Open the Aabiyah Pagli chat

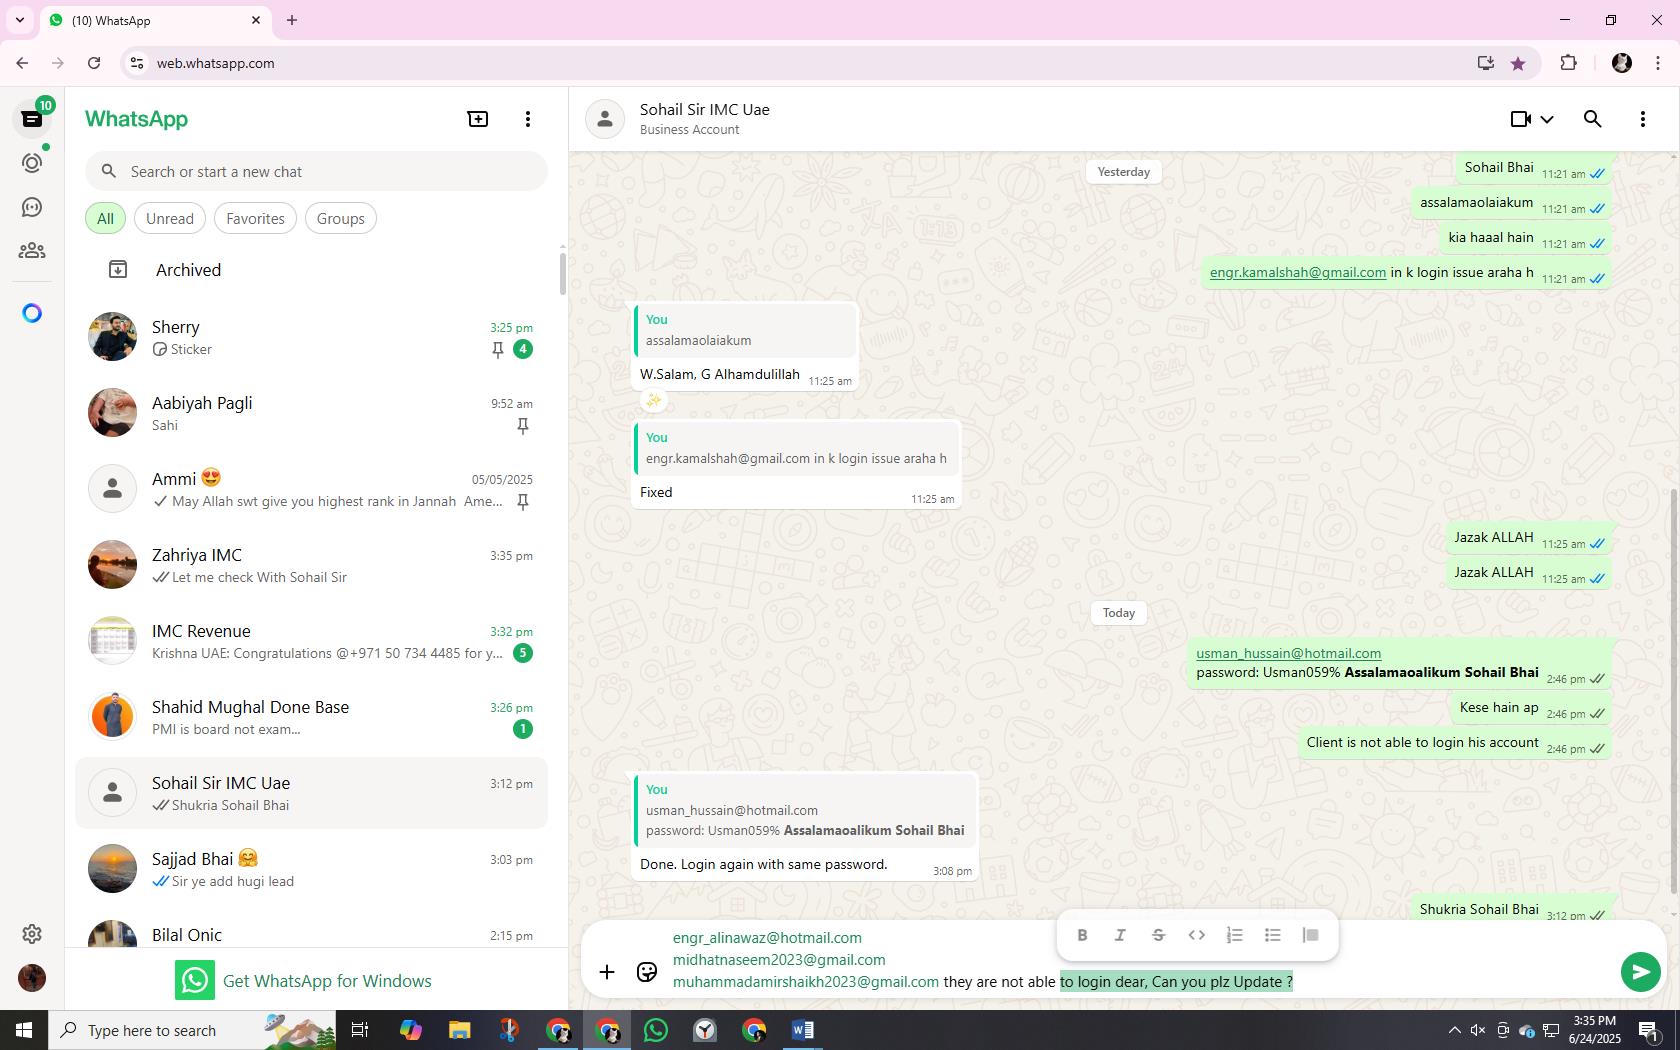(312, 413)
